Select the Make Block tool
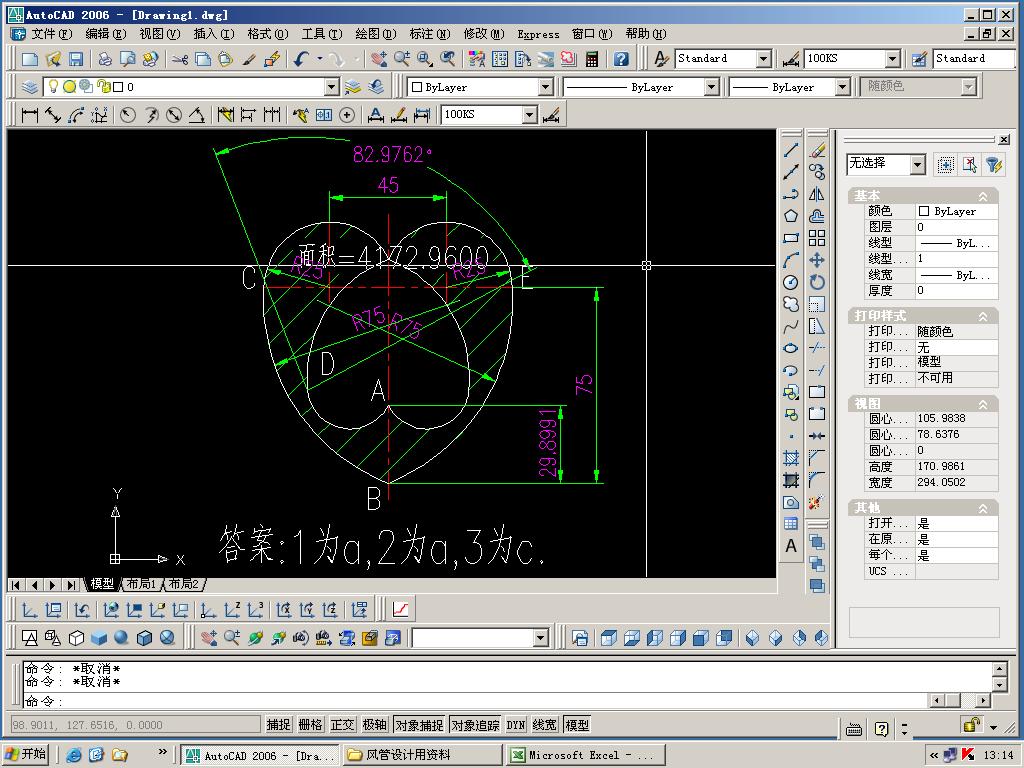Image resolution: width=1024 pixels, height=768 pixels. click(x=791, y=414)
